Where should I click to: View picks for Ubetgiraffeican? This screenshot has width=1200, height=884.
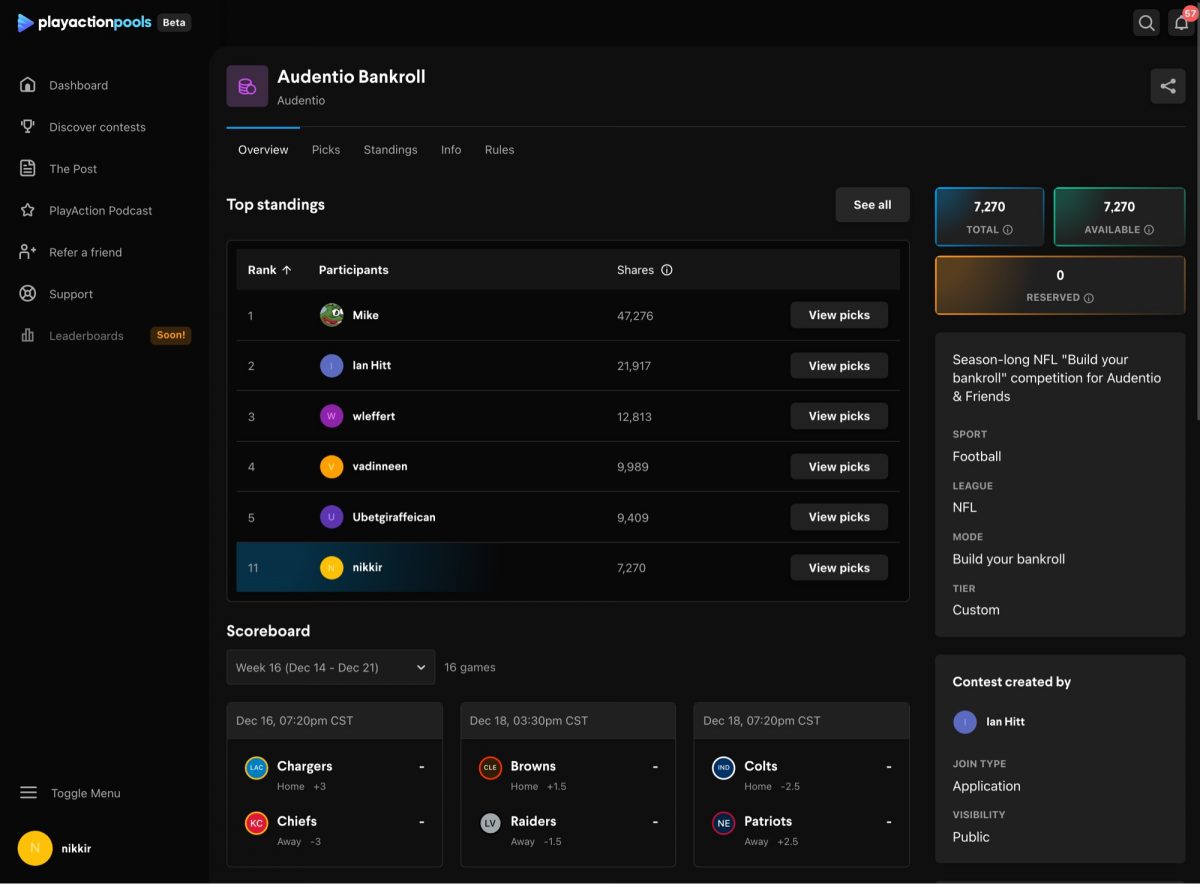839,517
